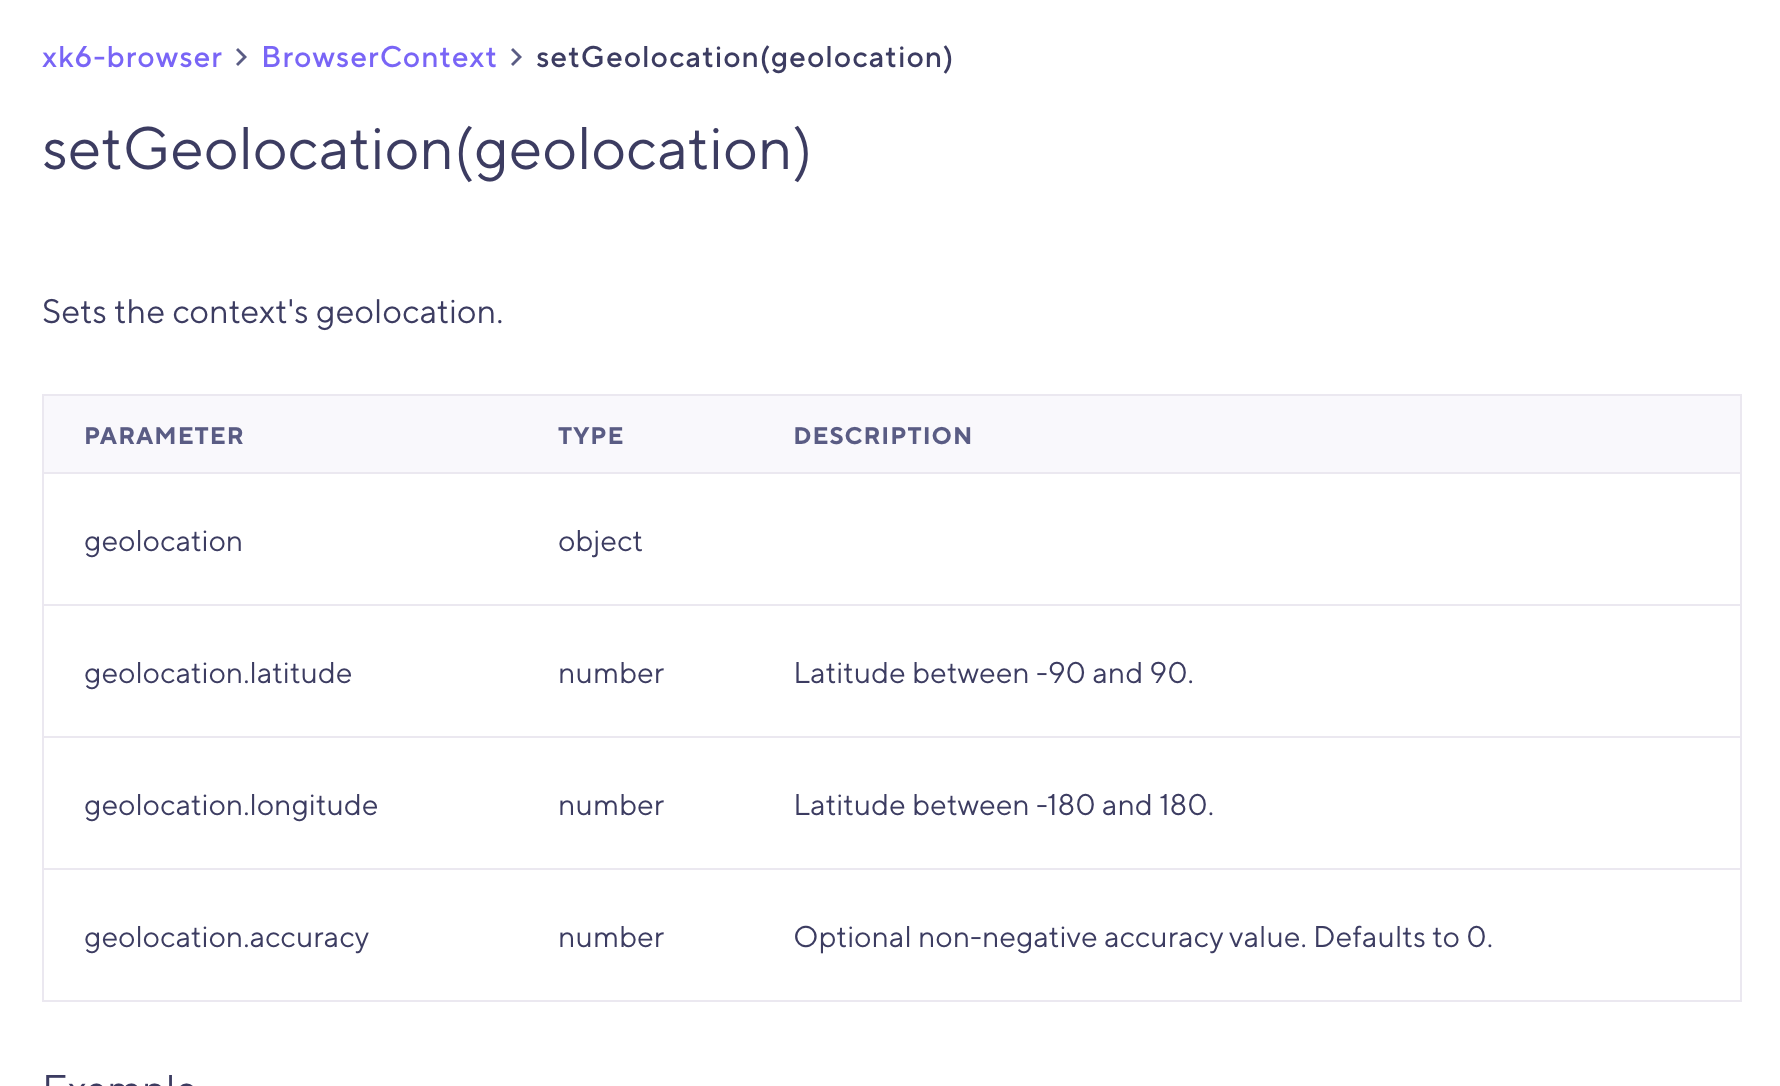Select the PARAMETER column header
Viewport: 1780px width, 1086px height.
click(163, 435)
